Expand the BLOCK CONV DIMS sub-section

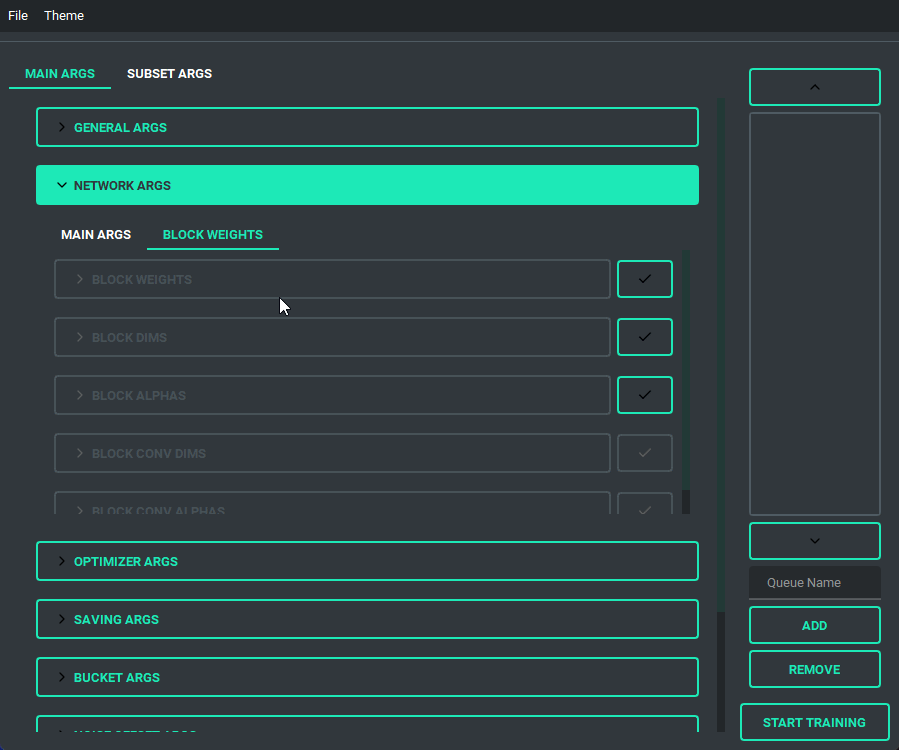[x=332, y=453]
